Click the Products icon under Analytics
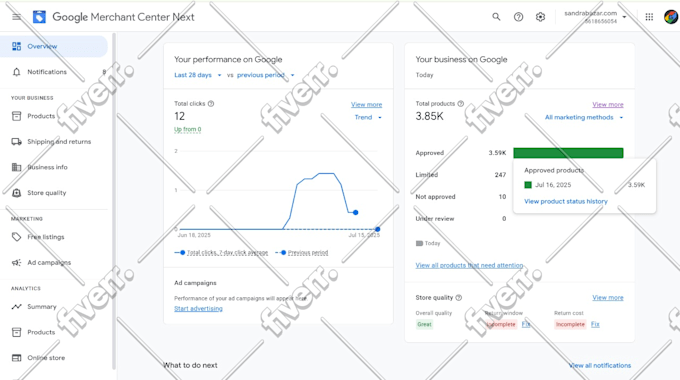The width and height of the screenshot is (680, 380). click(16, 332)
